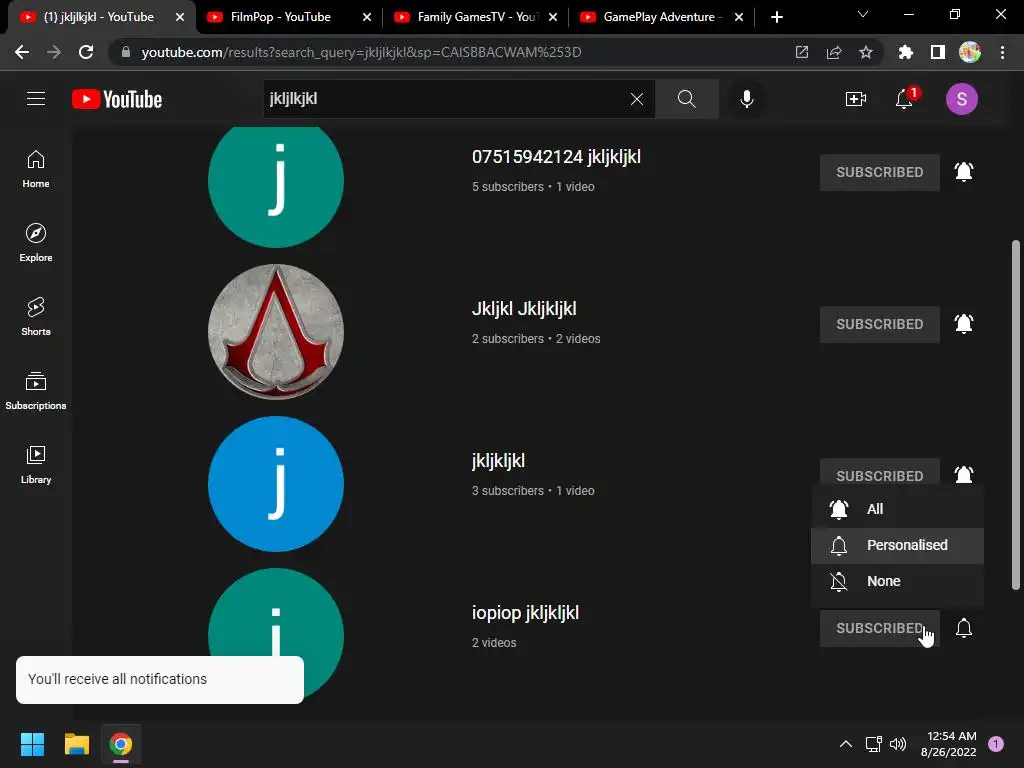The height and width of the screenshot is (768, 1024).
Task: Share this page from the address bar
Action: [x=834, y=52]
